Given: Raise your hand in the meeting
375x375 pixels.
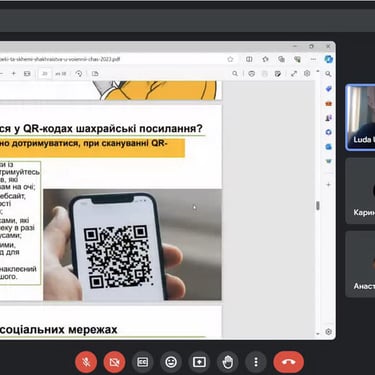Looking at the screenshot, I should click(x=228, y=362).
